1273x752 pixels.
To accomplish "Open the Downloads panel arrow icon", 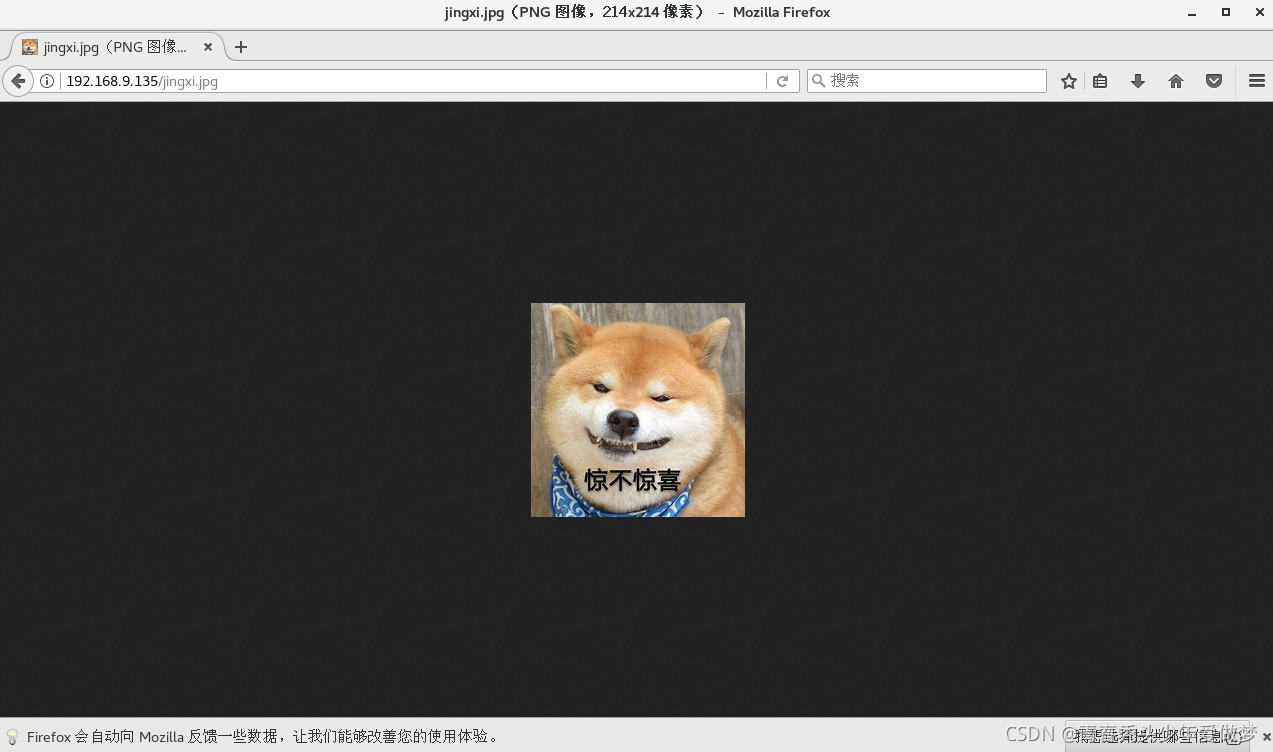I will (1137, 80).
